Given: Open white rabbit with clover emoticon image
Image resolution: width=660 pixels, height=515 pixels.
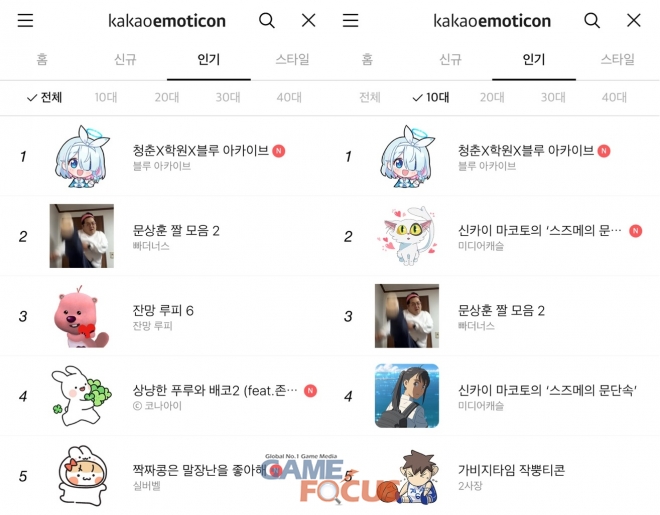Looking at the screenshot, I should (81, 396).
